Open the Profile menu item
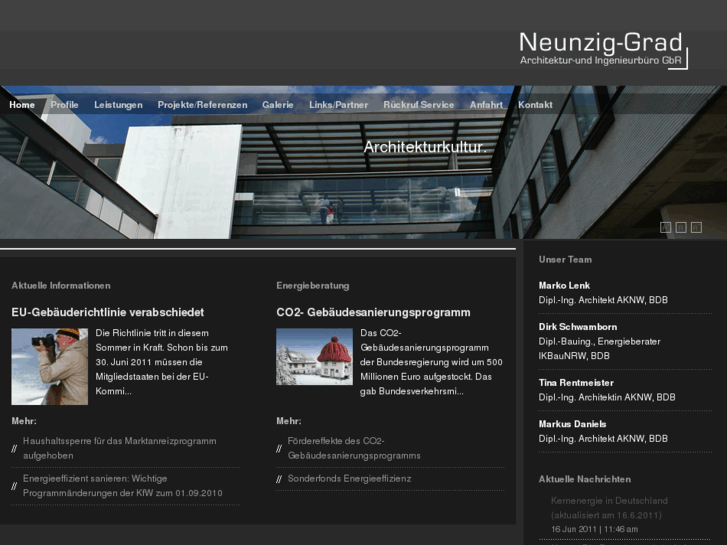This screenshot has height=545, width=727. [x=64, y=105]
